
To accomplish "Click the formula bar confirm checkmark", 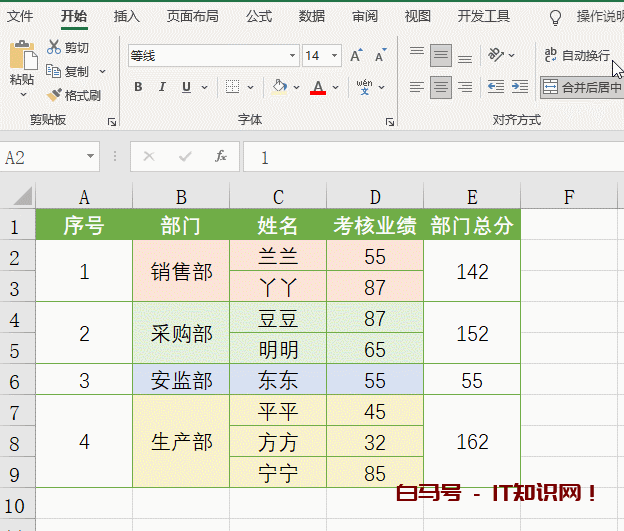I will (185, 156).
